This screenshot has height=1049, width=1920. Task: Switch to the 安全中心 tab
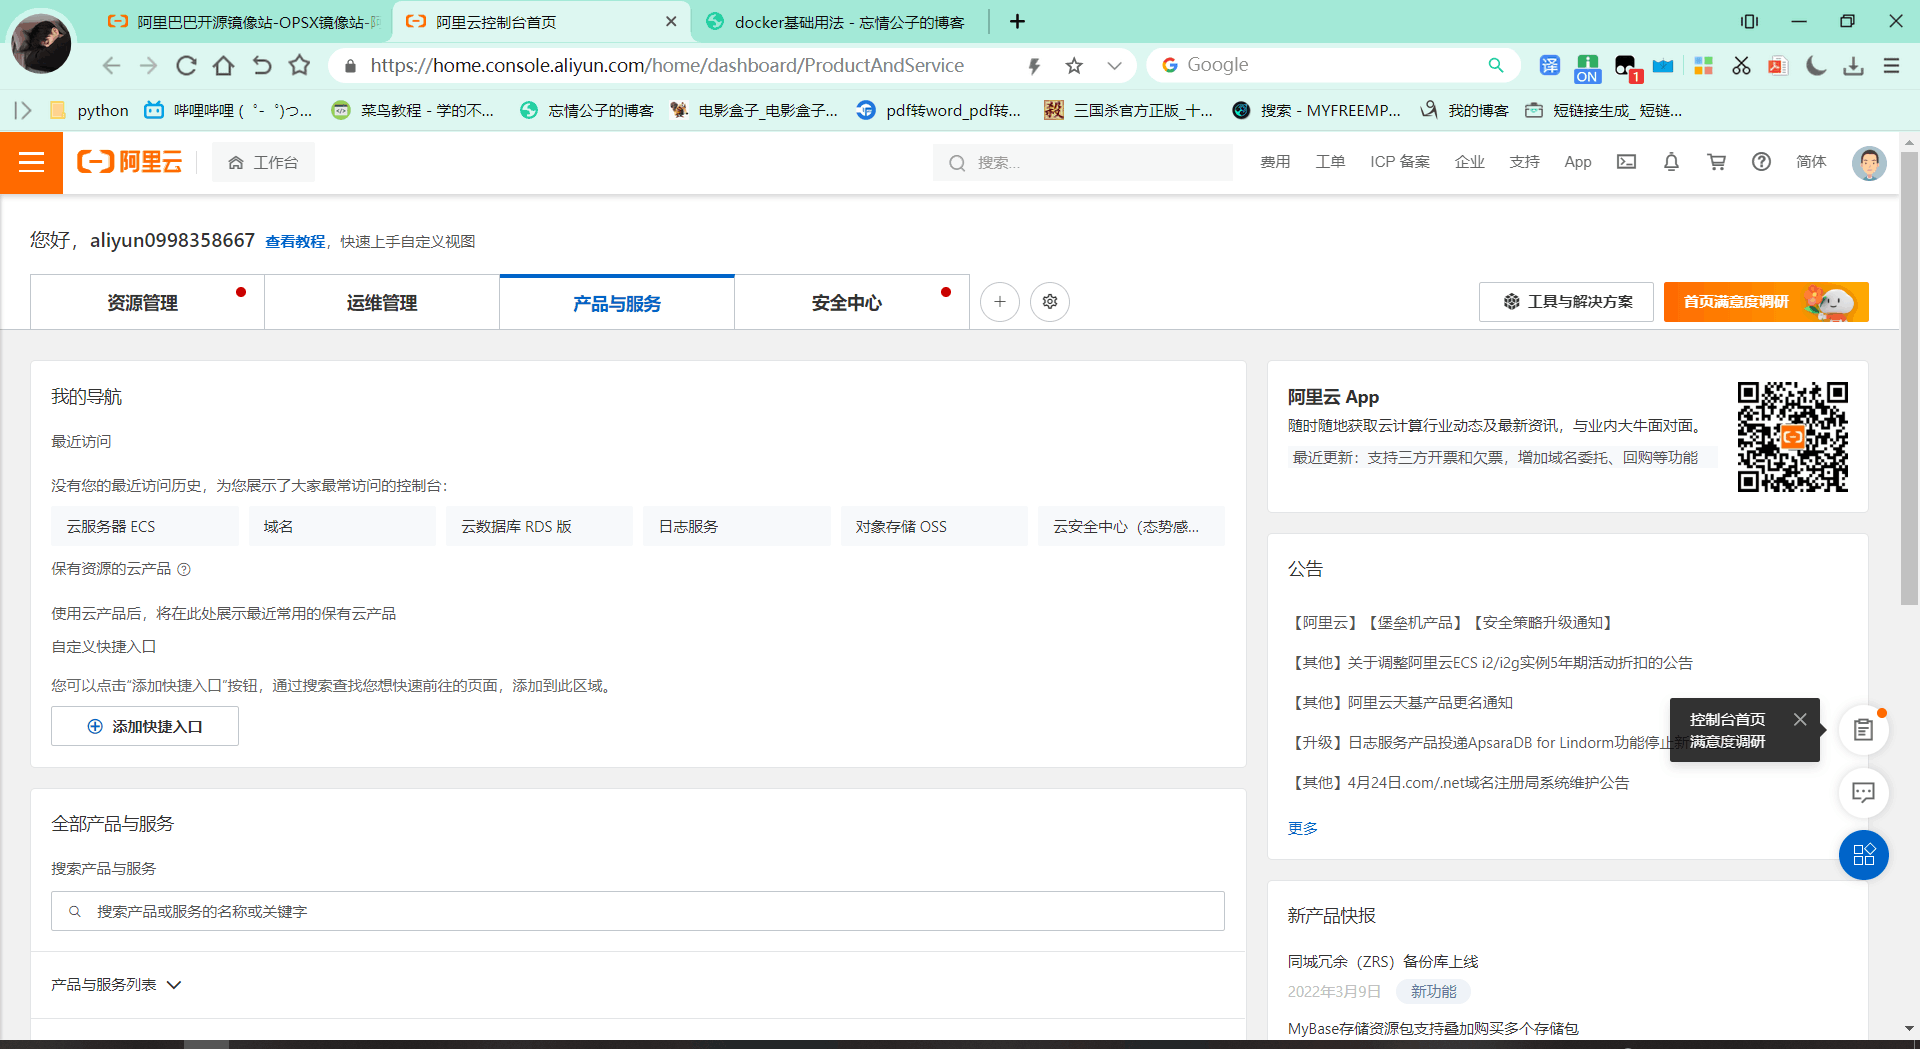click(852, 302)
